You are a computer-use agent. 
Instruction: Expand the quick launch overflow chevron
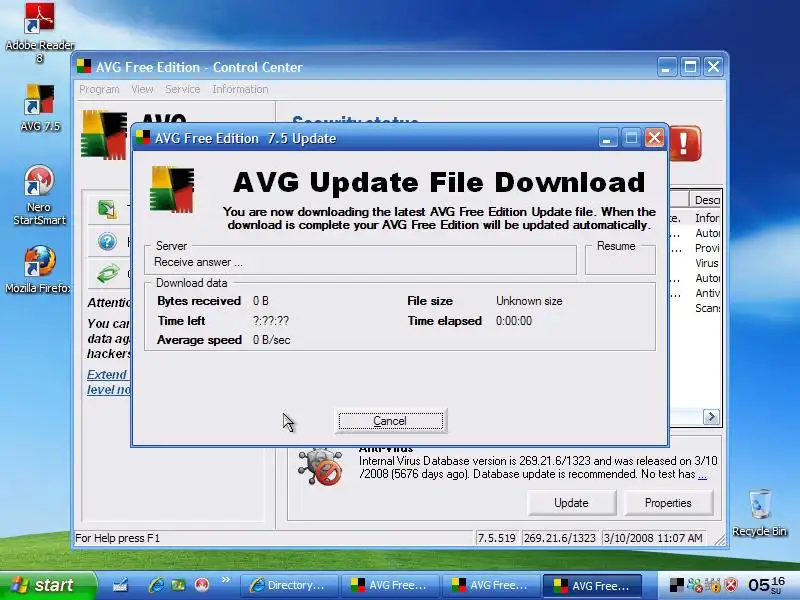(226, 580)
